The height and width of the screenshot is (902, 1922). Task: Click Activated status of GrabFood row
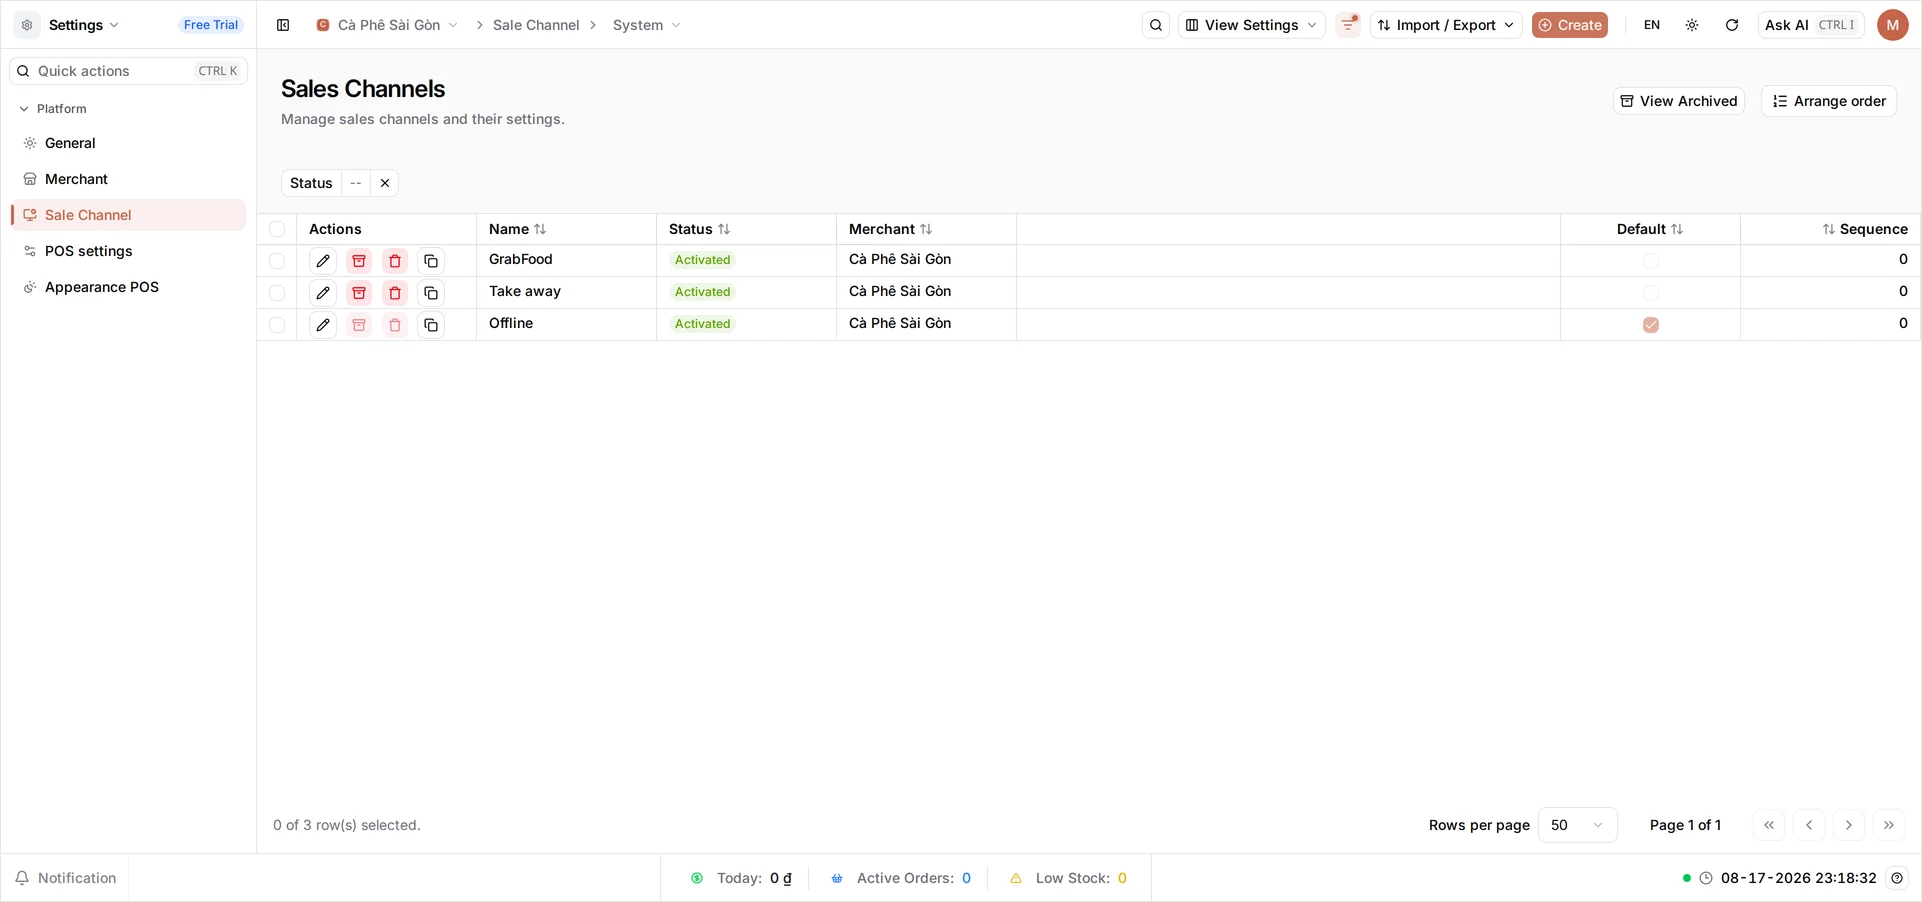(703, 260)
